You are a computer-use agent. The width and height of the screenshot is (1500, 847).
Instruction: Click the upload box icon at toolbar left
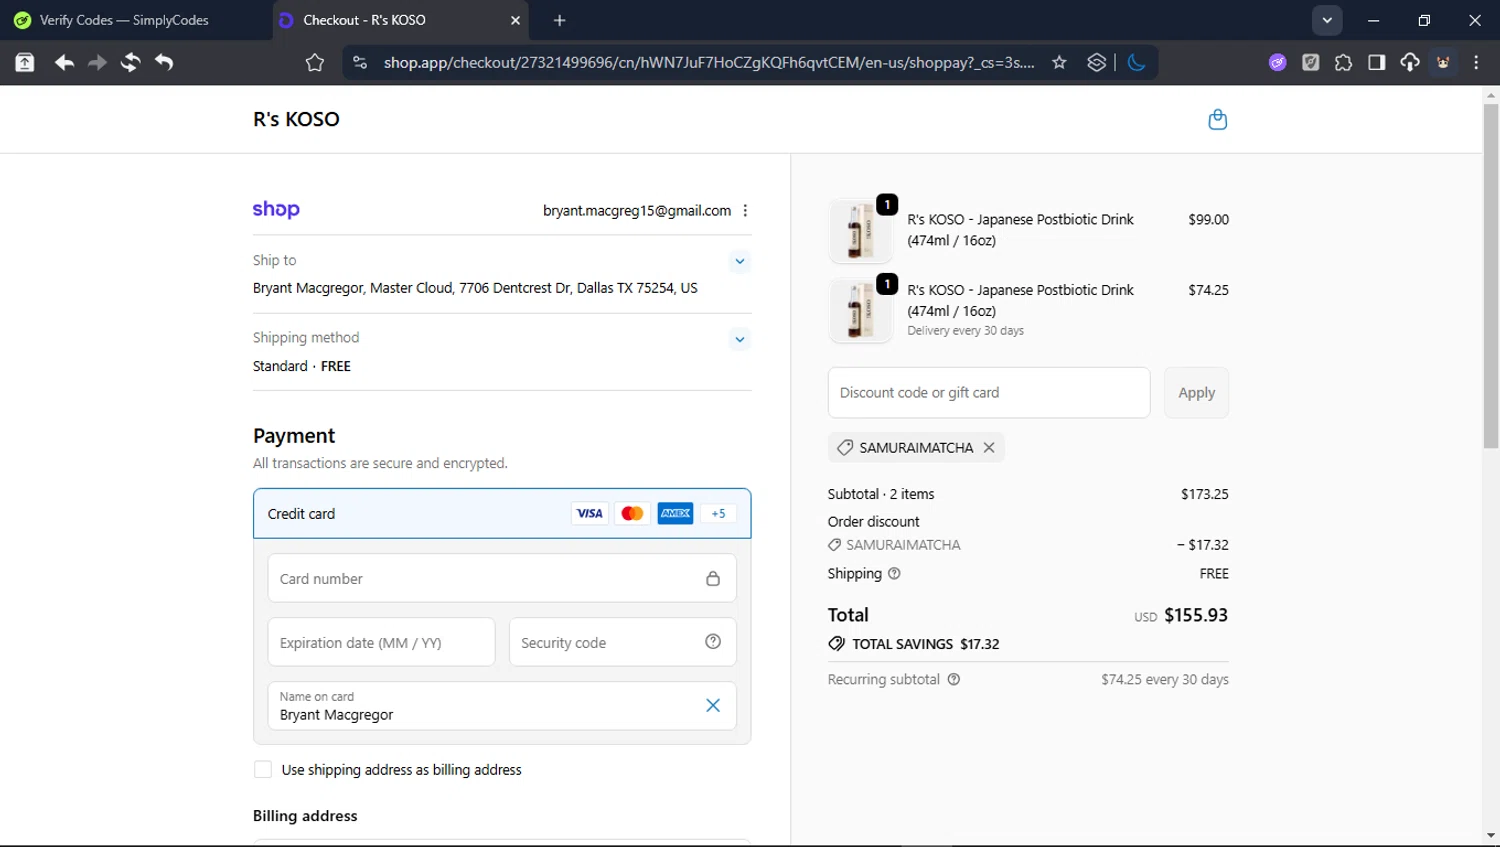(25, 63)
